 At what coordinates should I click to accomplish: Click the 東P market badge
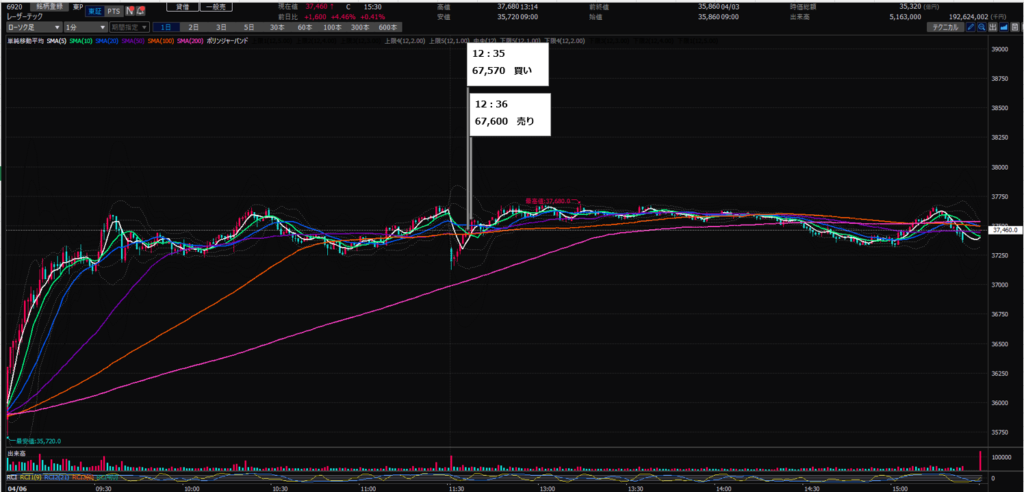coord(76,8)
